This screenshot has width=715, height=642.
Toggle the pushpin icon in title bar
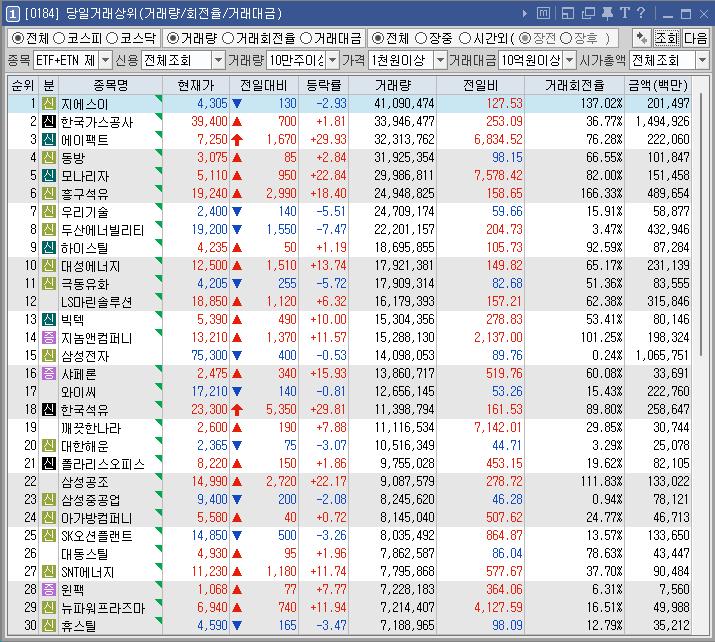[x=607, y=13]
